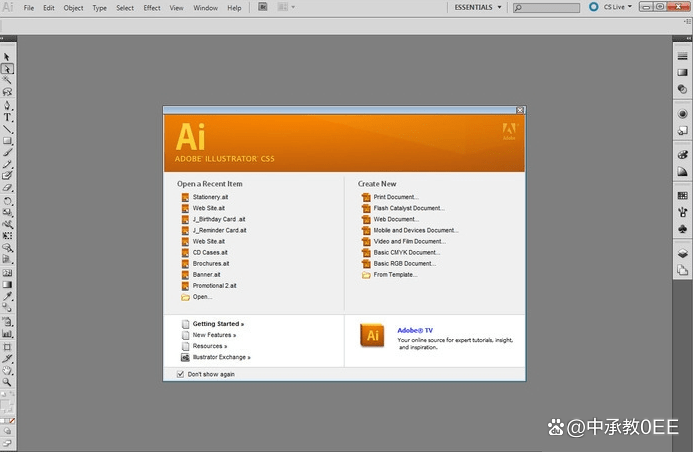Viewport: 693px width, 452px height.
Task: Open the Effect menu
Action: (x=152, y=8)
